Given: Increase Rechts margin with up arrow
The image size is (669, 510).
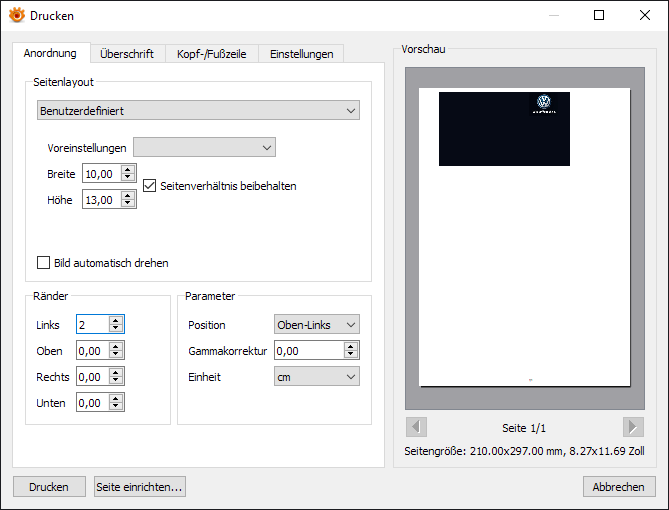Looking at the screenshot, I should [116, 373].
